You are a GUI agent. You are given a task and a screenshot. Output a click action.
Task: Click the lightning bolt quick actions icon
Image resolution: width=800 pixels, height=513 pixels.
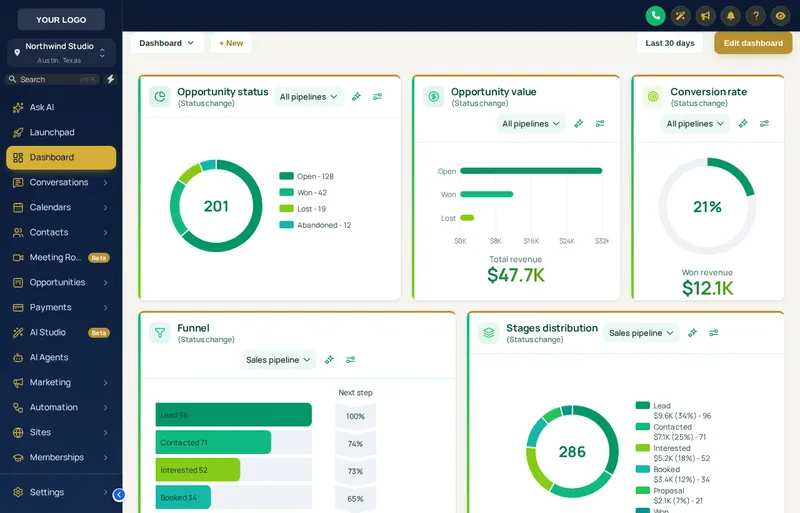pos(110,79)
